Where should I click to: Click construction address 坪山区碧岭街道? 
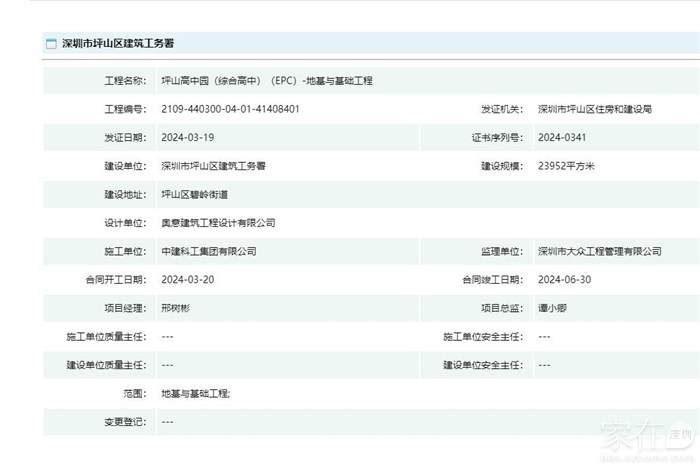click(x=195, y=195)
